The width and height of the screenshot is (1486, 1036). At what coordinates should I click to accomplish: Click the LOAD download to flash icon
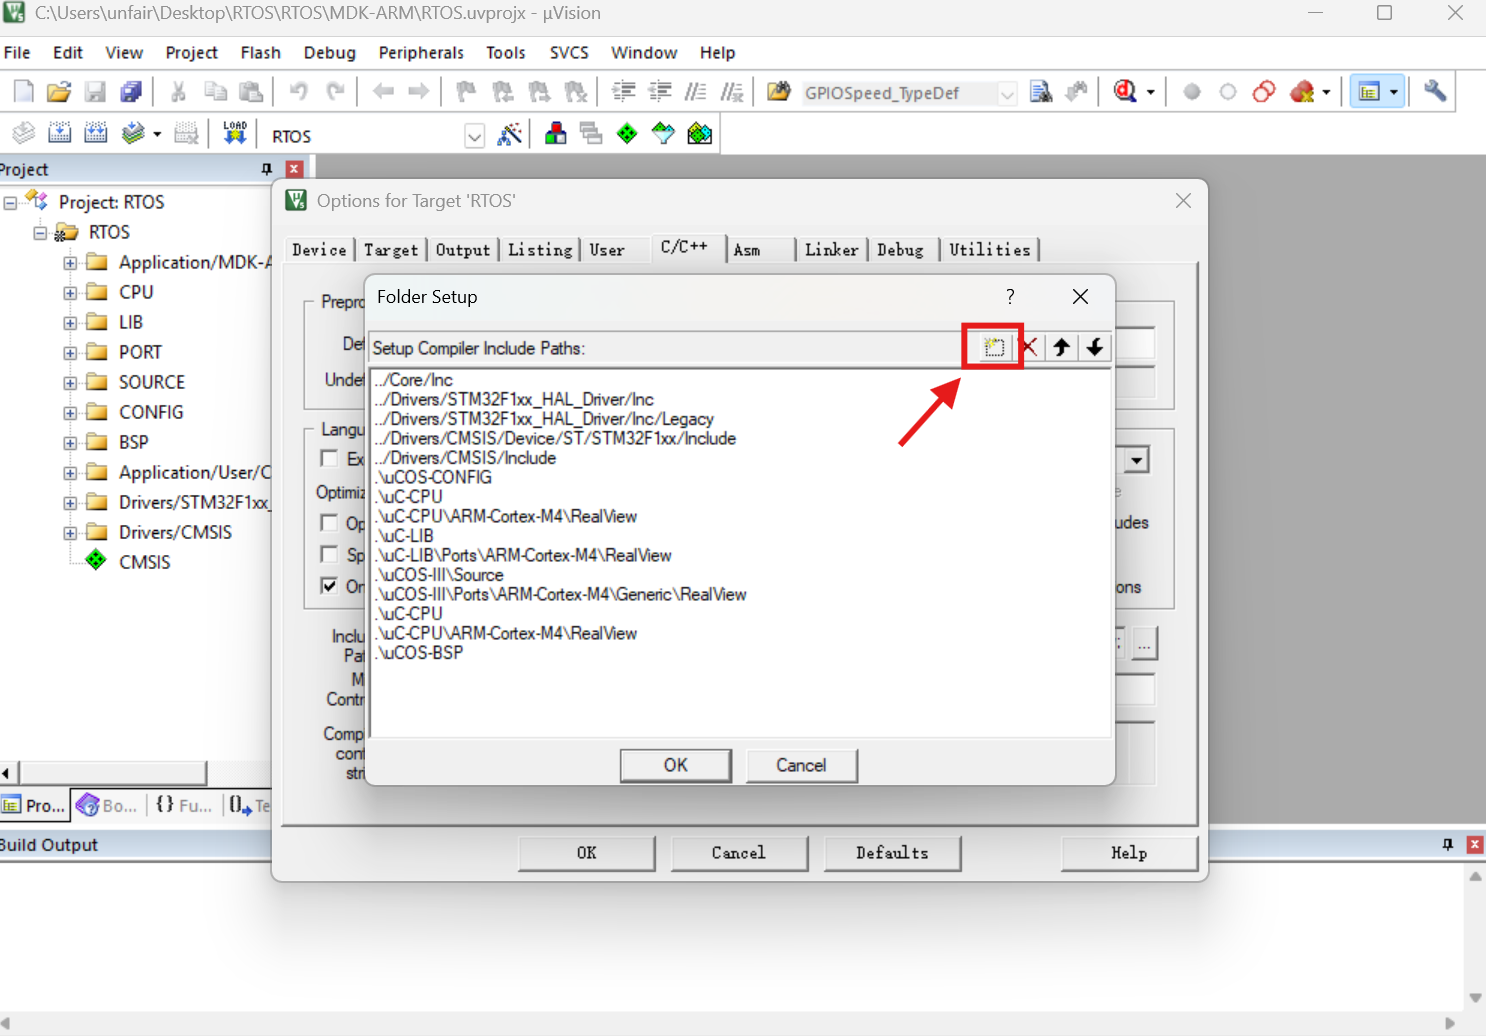(x=235, y=133)
